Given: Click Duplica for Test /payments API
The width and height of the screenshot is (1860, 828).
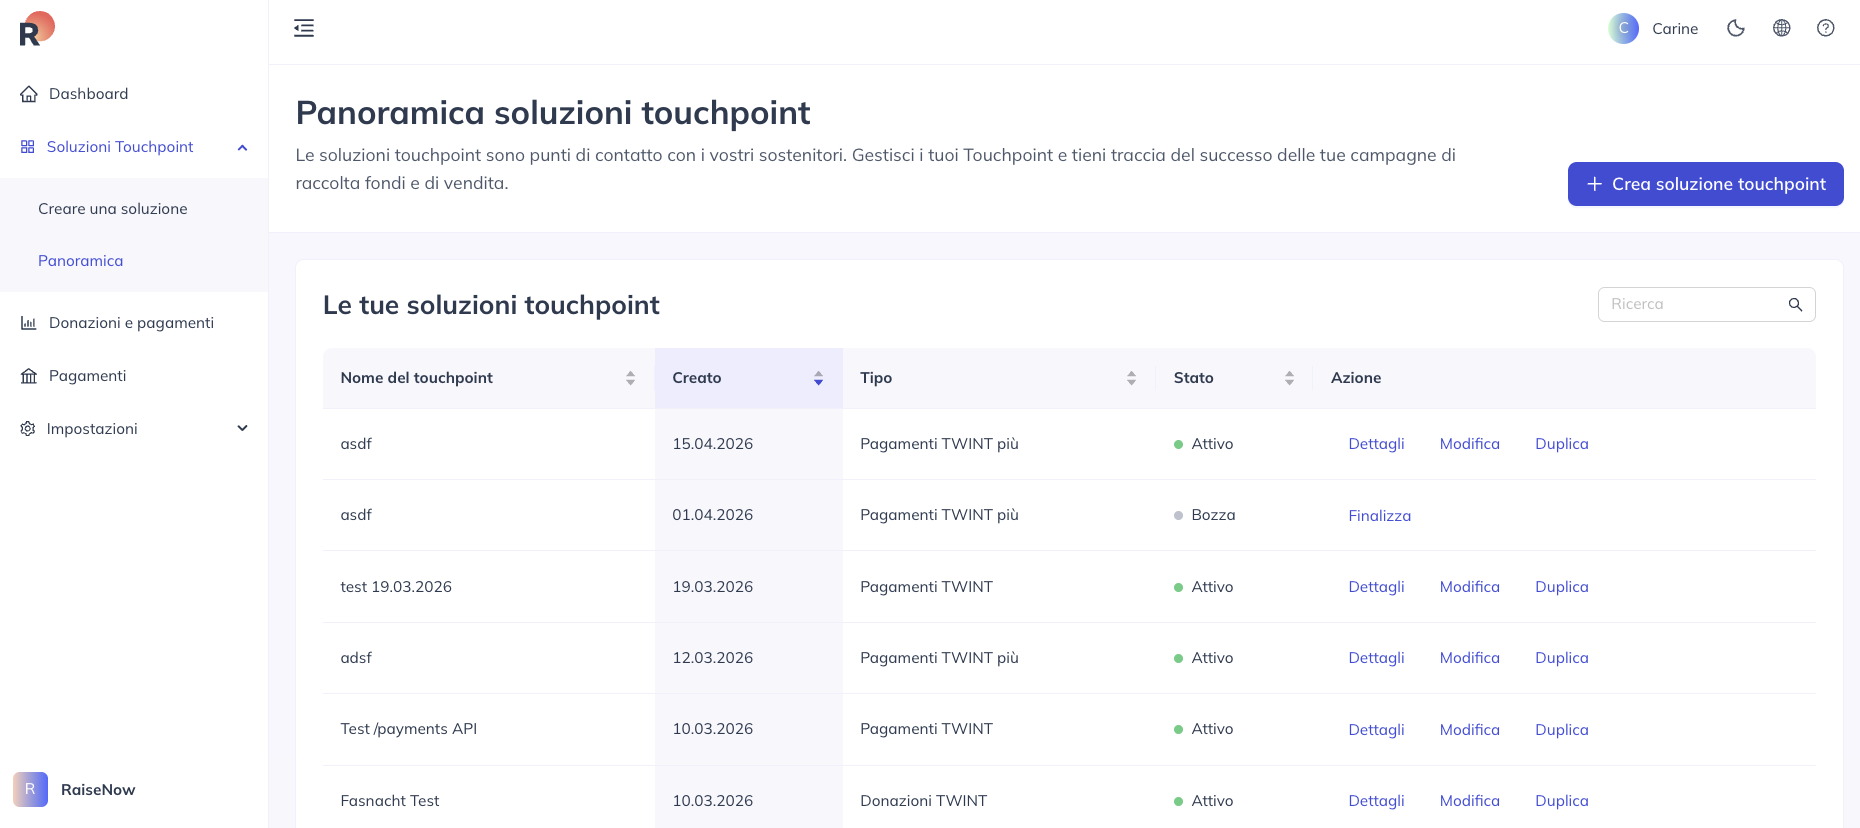Looking at the screenshot, I should point(1561,730).
